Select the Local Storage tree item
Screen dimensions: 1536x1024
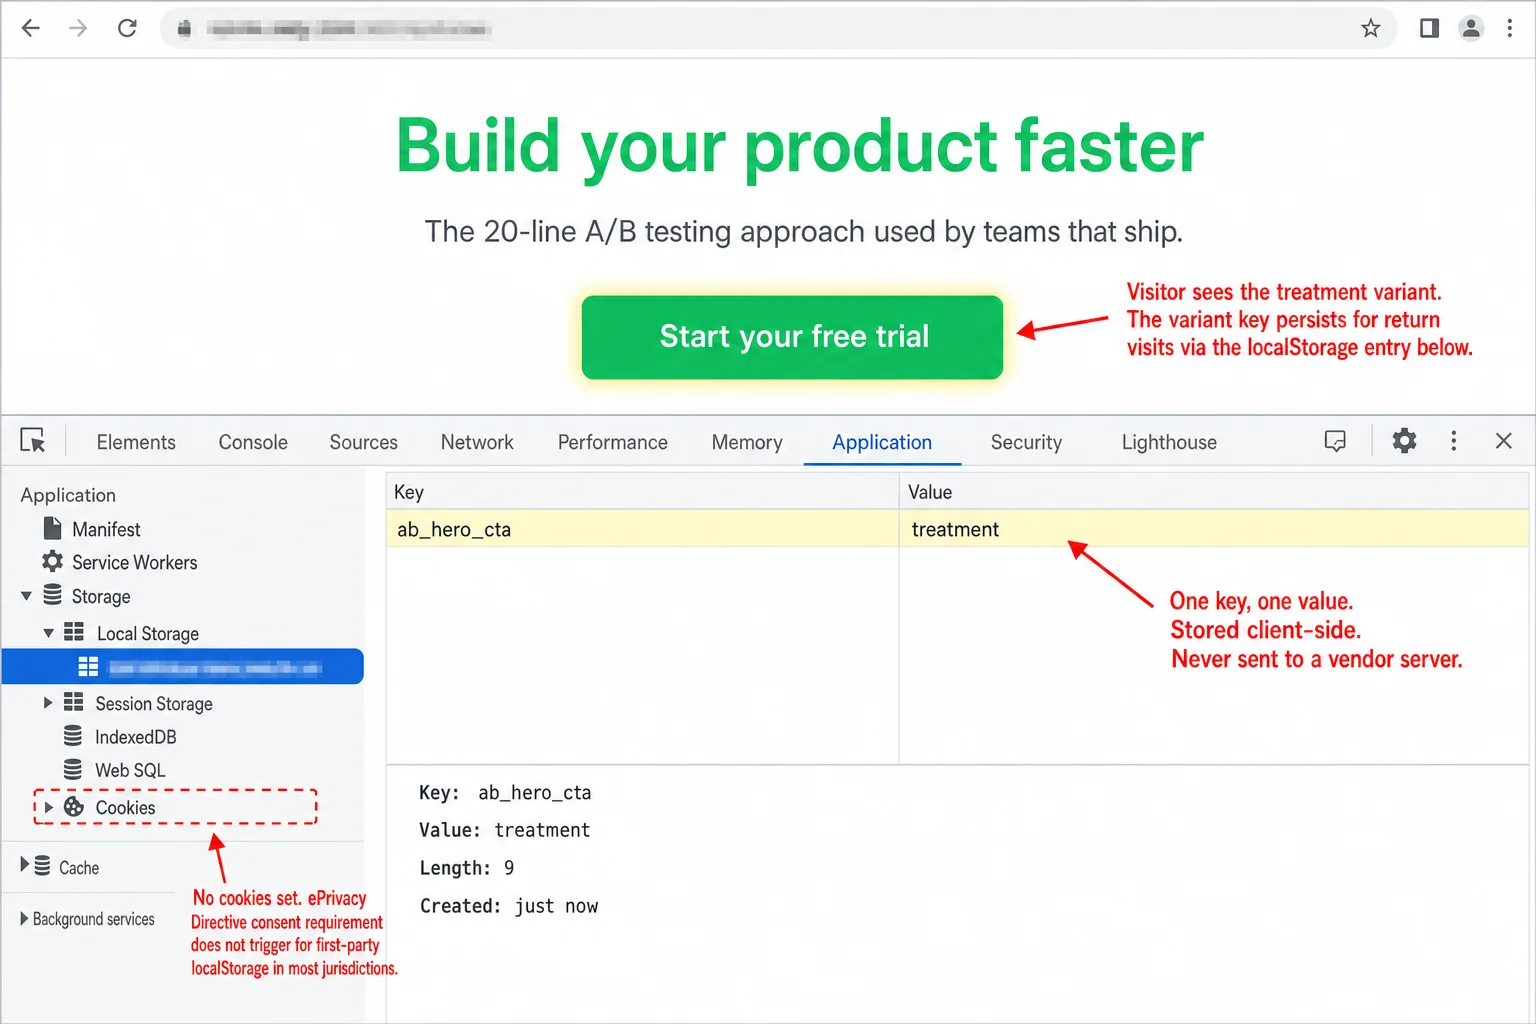coord(148,634)
